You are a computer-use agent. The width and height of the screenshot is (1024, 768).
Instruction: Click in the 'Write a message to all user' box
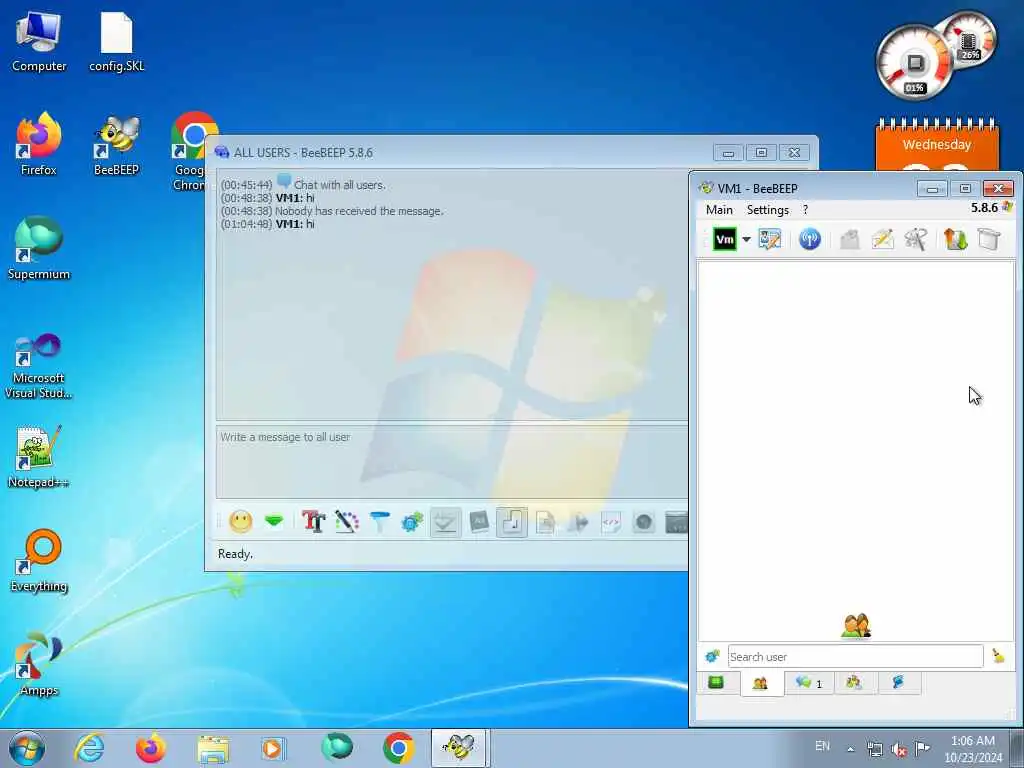point(452,462)
